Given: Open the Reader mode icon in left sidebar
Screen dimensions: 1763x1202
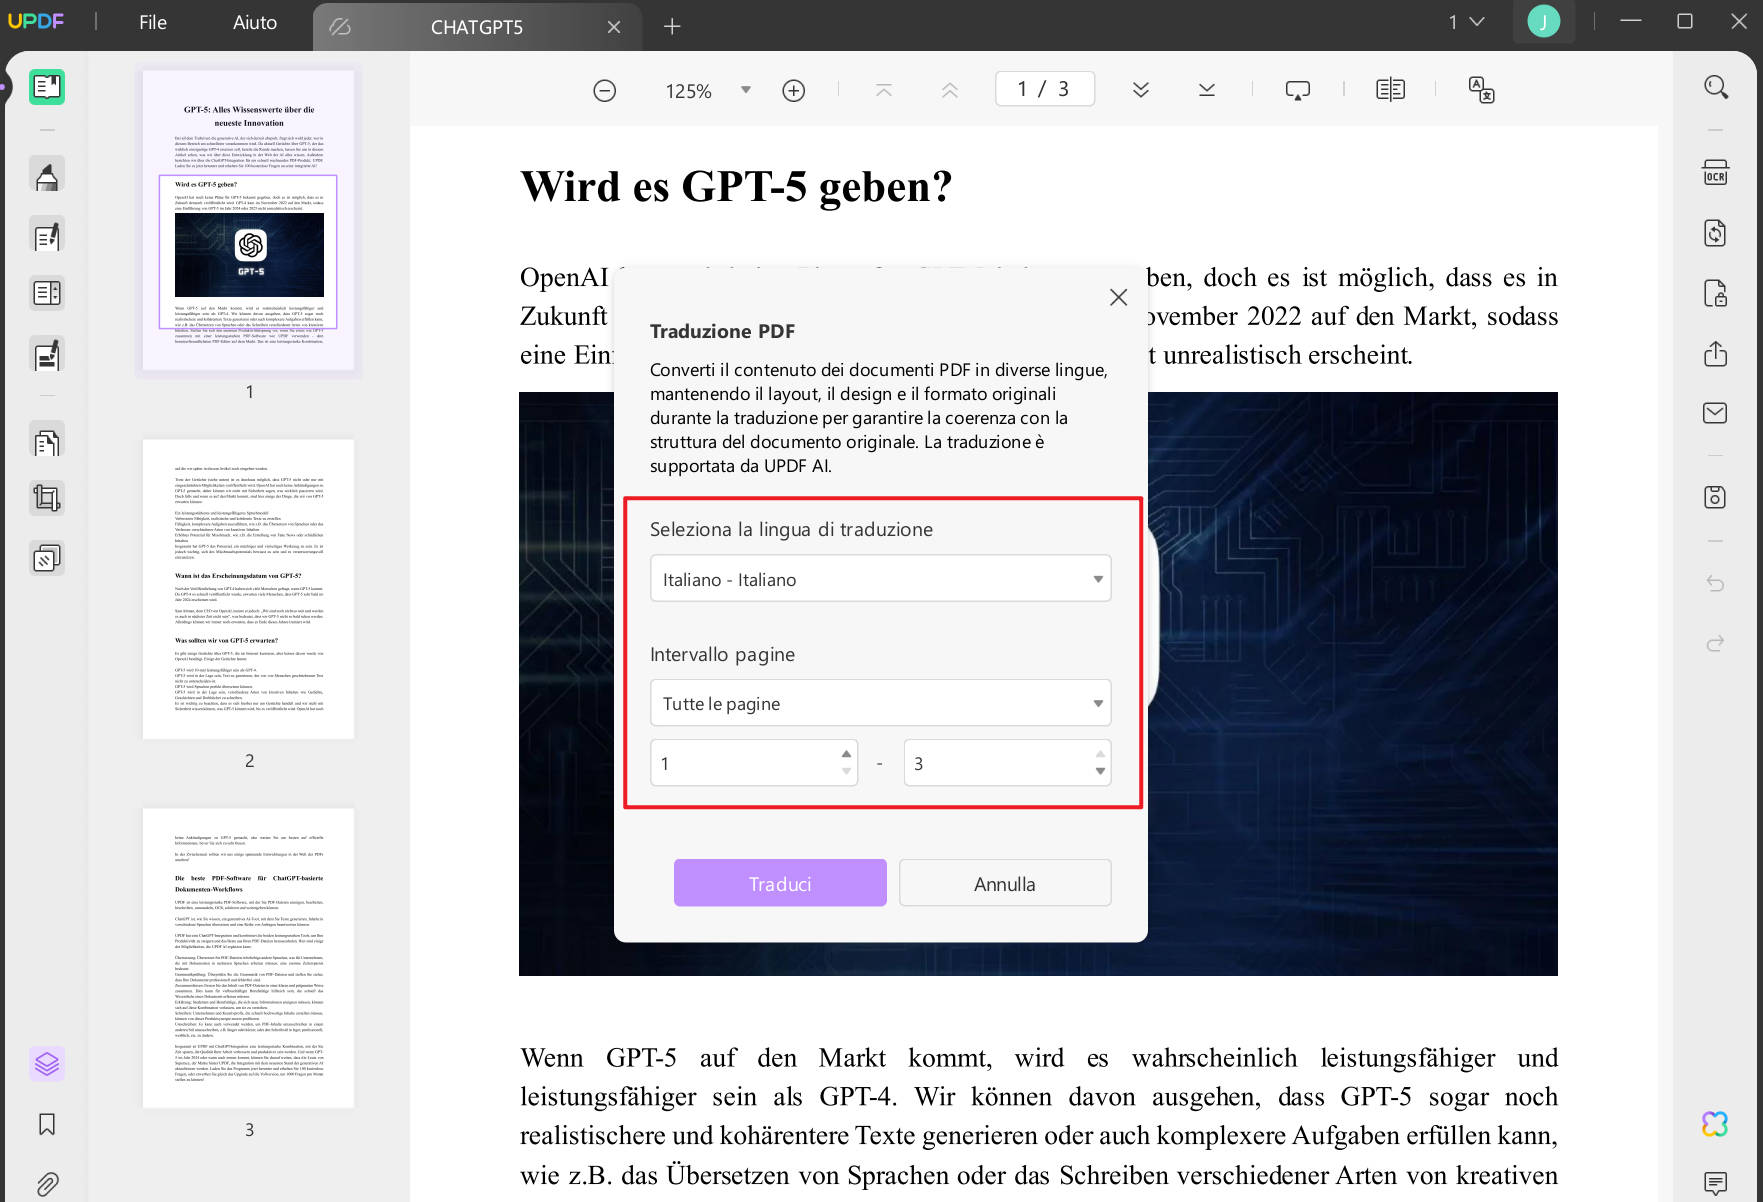Looking at the screenshot, I should pyautogui.click(x=47, y=88).
